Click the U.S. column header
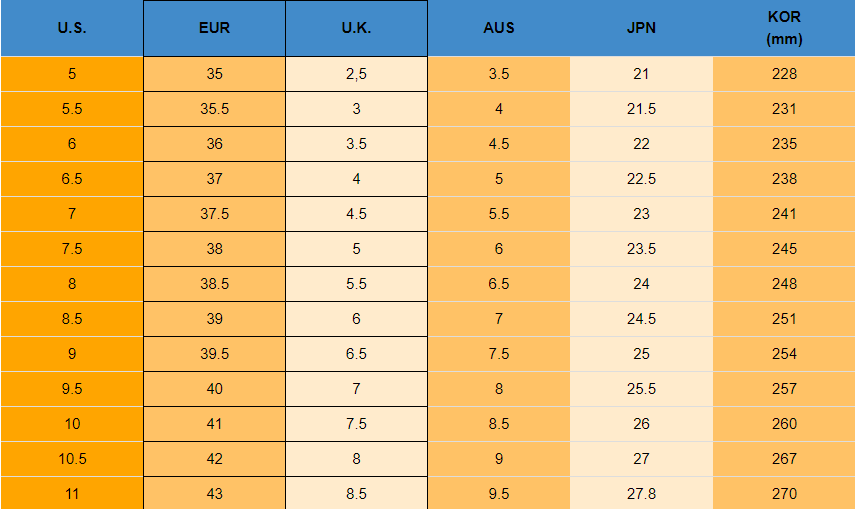This screenshot has width=855, height=509. [72, 28]
